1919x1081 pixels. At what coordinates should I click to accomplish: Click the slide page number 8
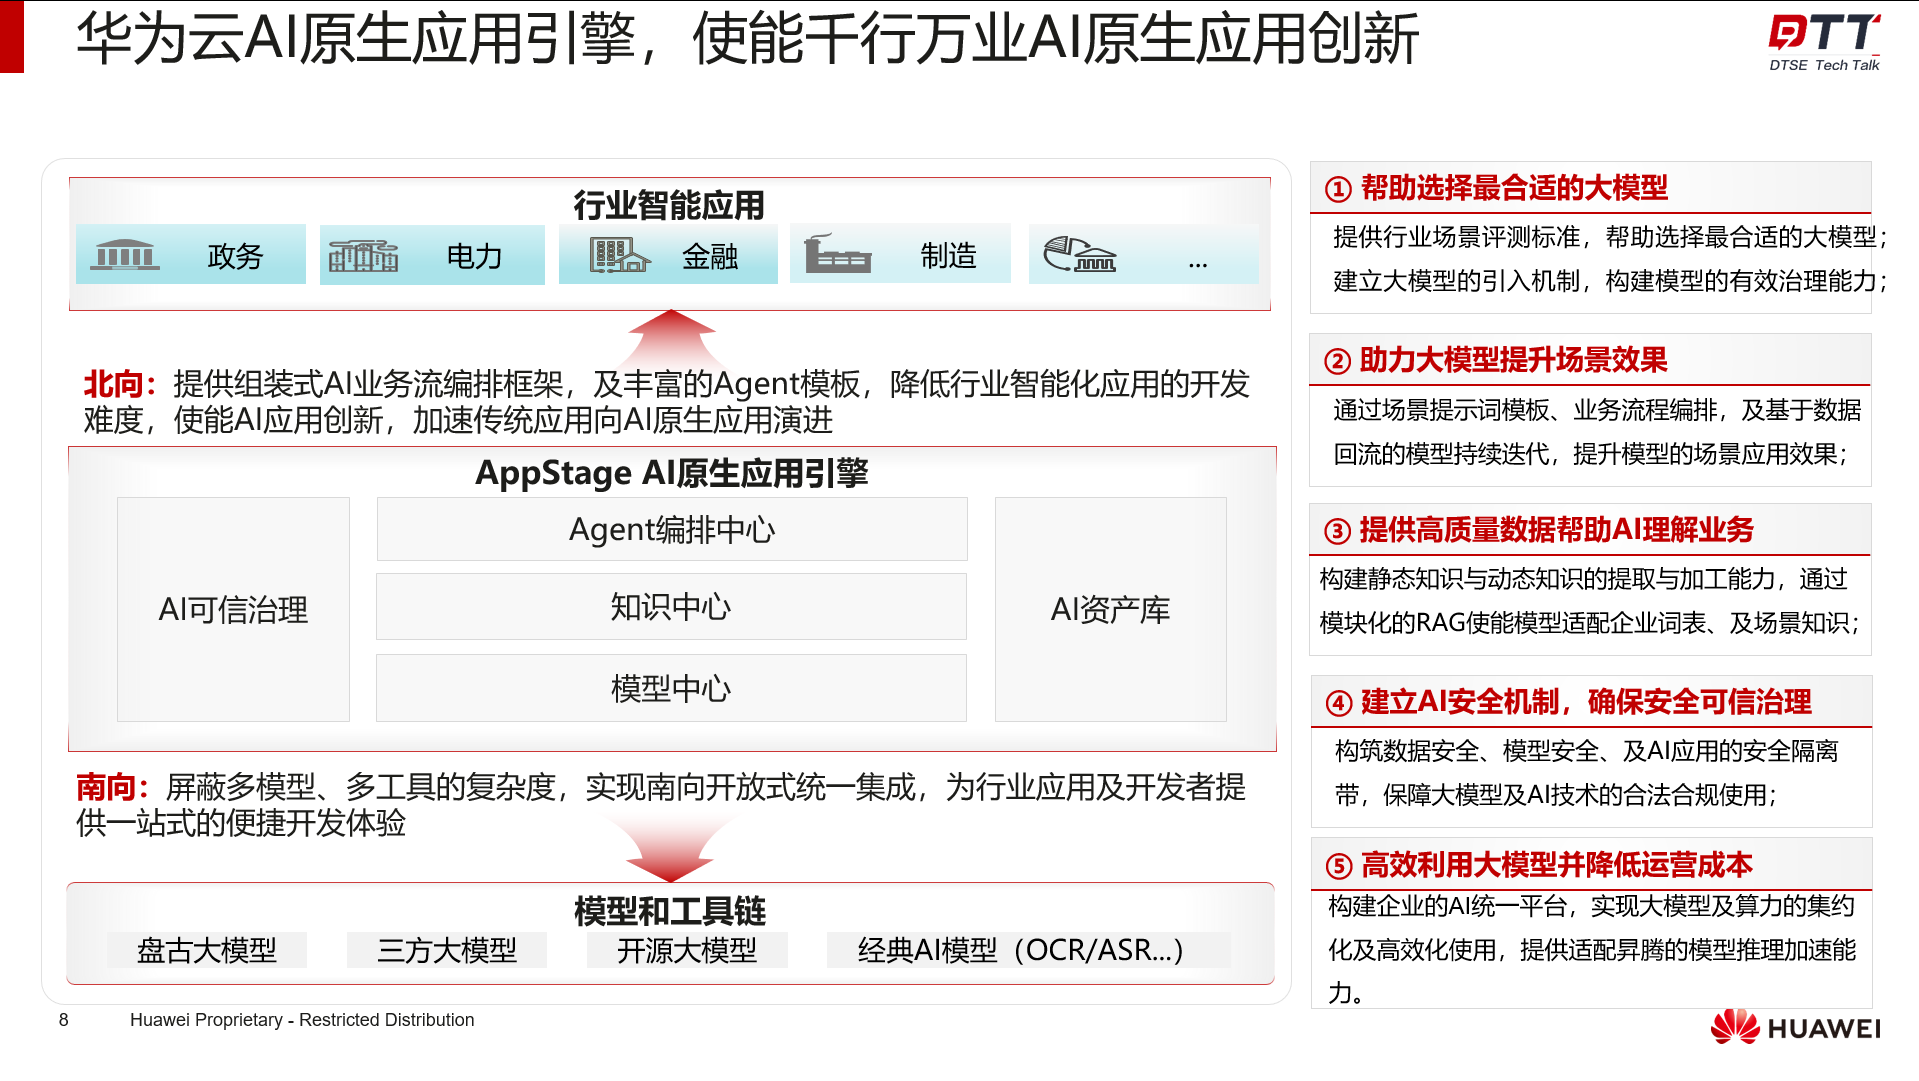coord(64,1020)
